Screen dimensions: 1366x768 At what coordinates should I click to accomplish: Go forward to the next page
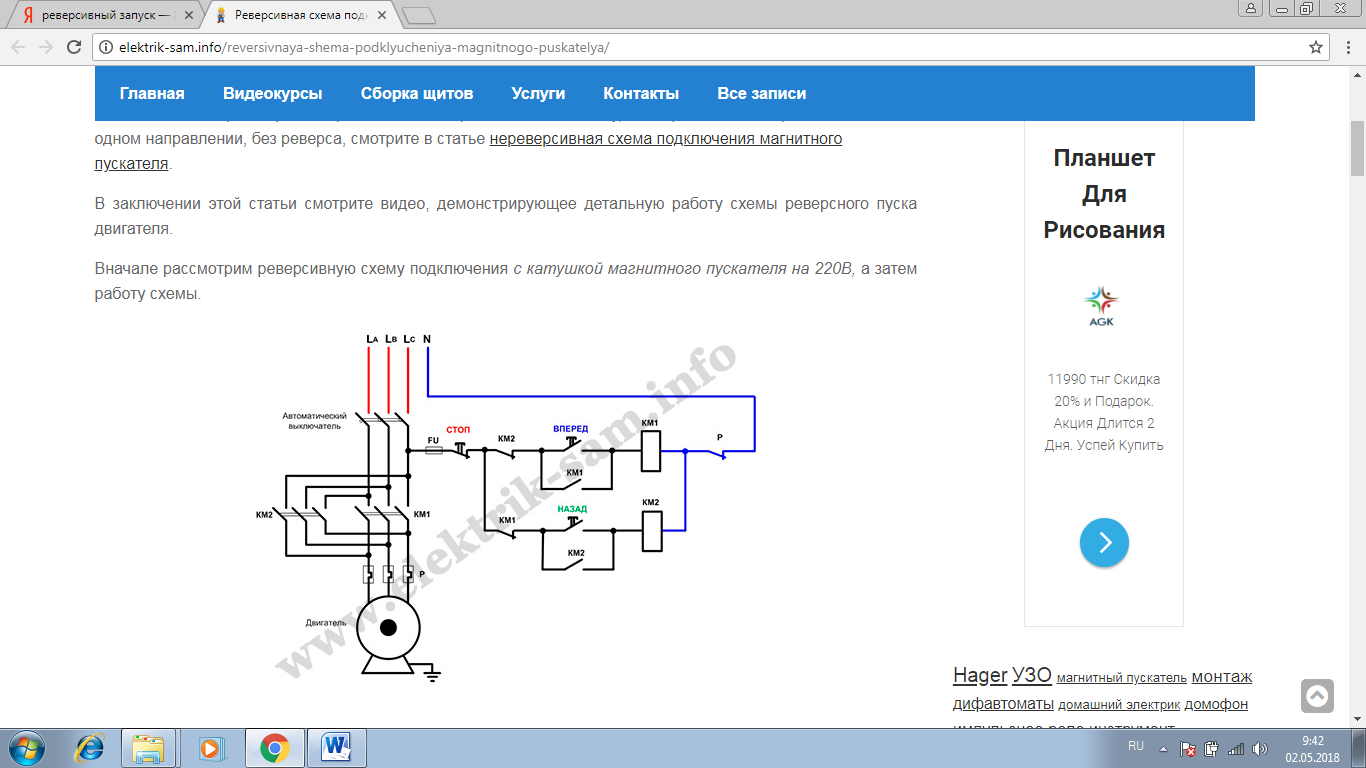pos(46,47)
